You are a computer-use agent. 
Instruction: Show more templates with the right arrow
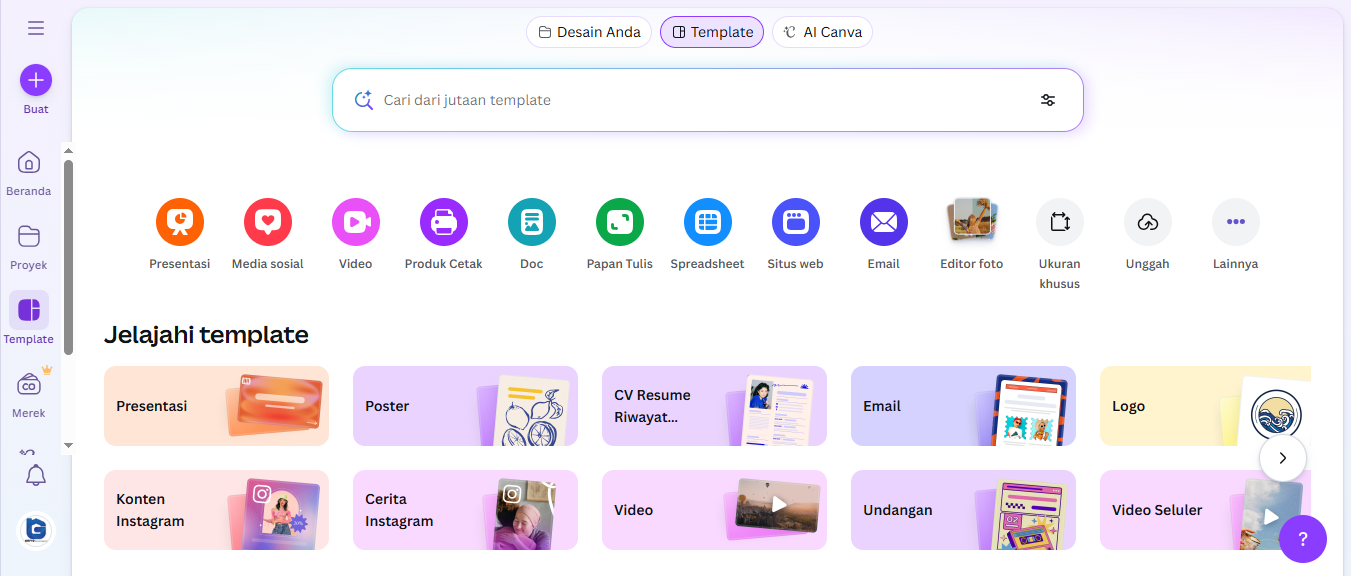click(x=1282, y=458)
